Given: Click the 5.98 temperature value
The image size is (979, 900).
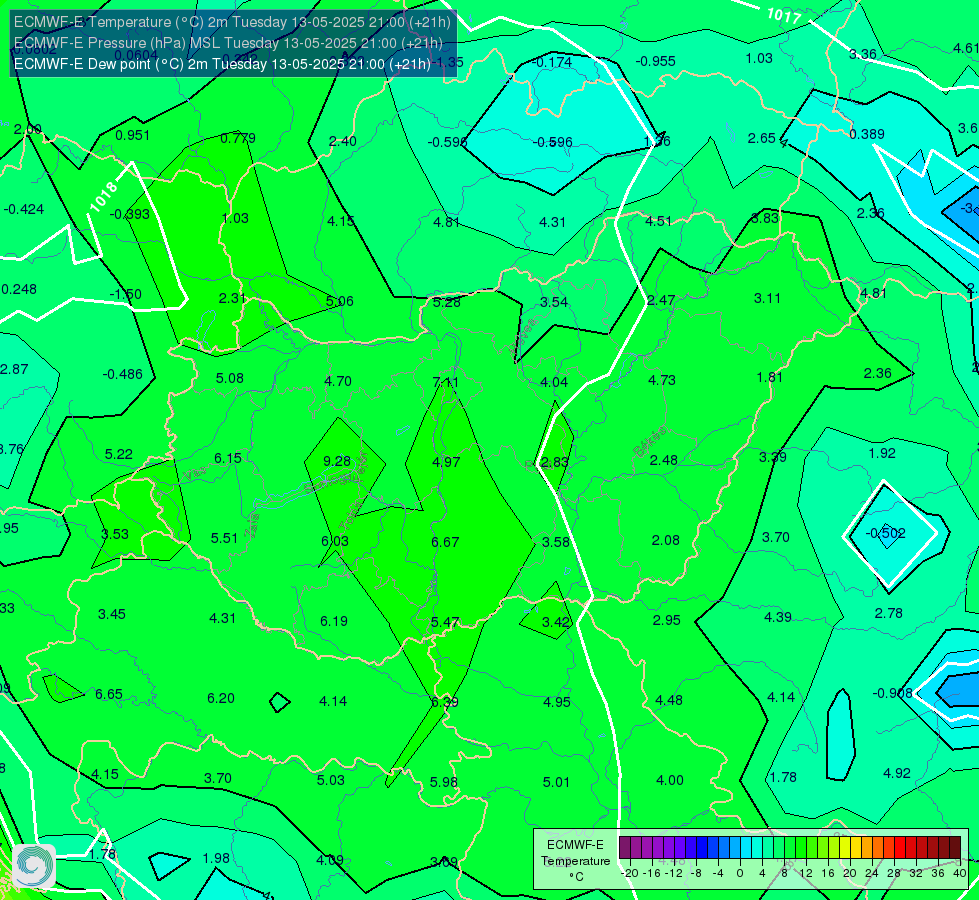Looking at the screenshot, I should (443, 782).
